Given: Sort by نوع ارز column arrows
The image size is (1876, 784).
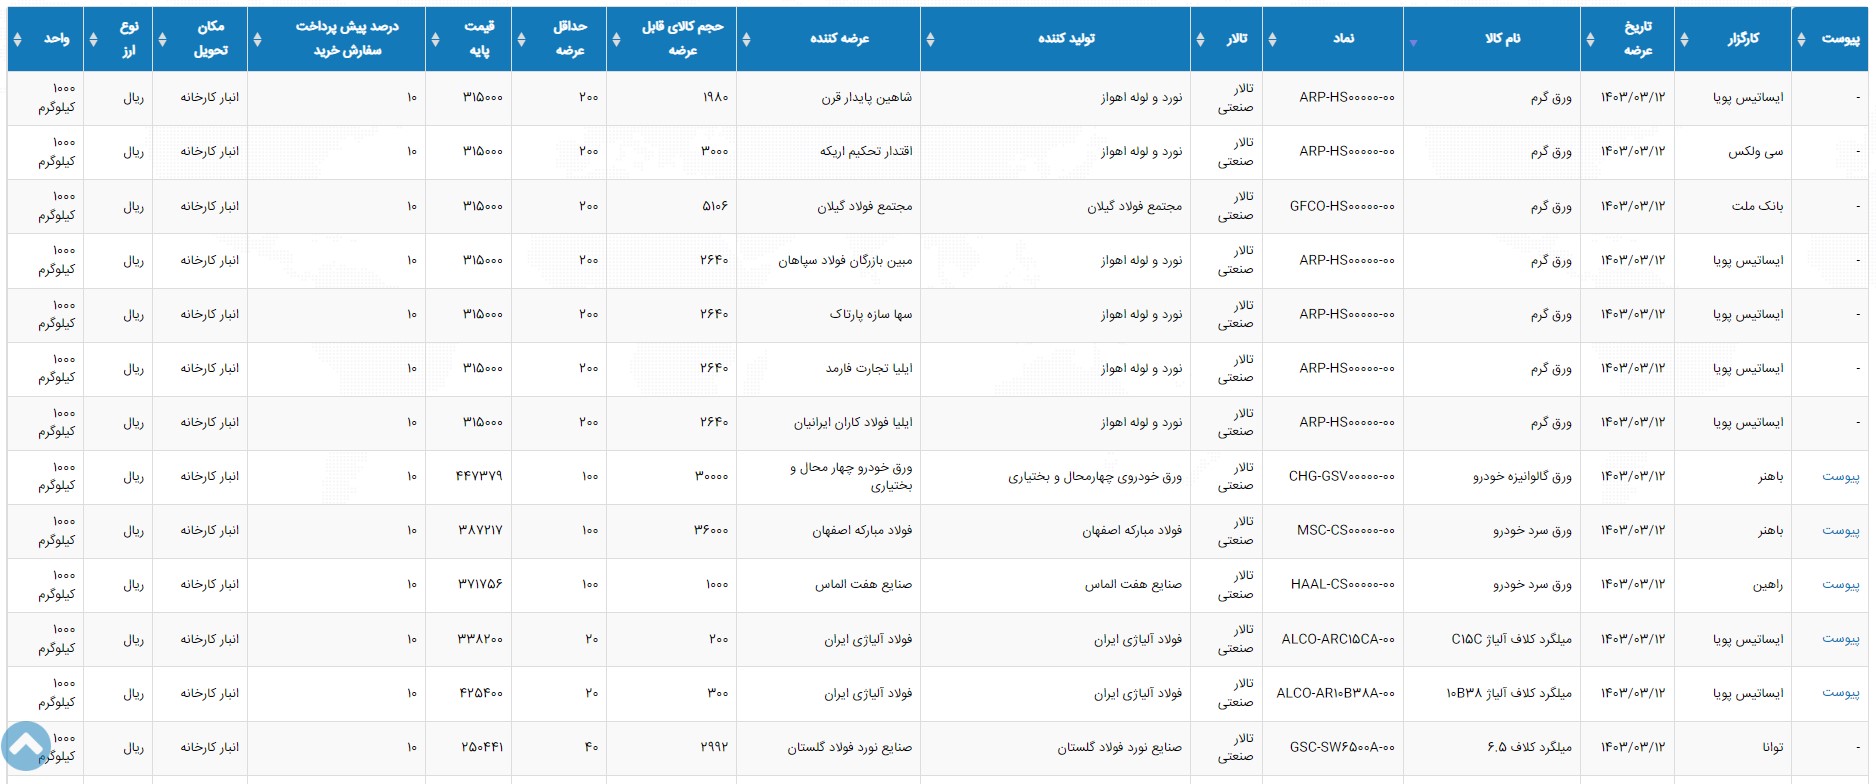Looking at the screenshot, I should tap(93, 39).
